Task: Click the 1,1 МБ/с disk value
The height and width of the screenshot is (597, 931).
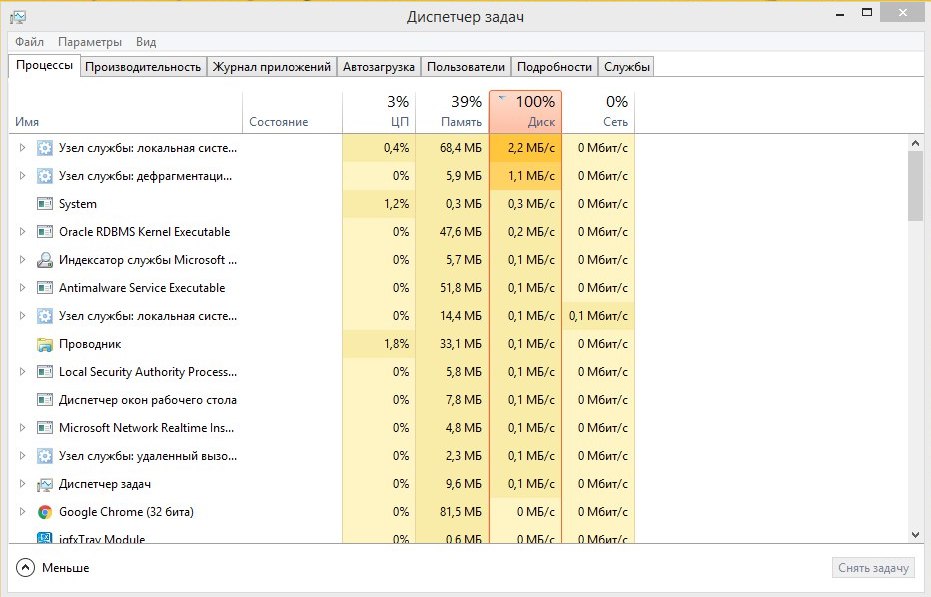Action: coord(531,176)
